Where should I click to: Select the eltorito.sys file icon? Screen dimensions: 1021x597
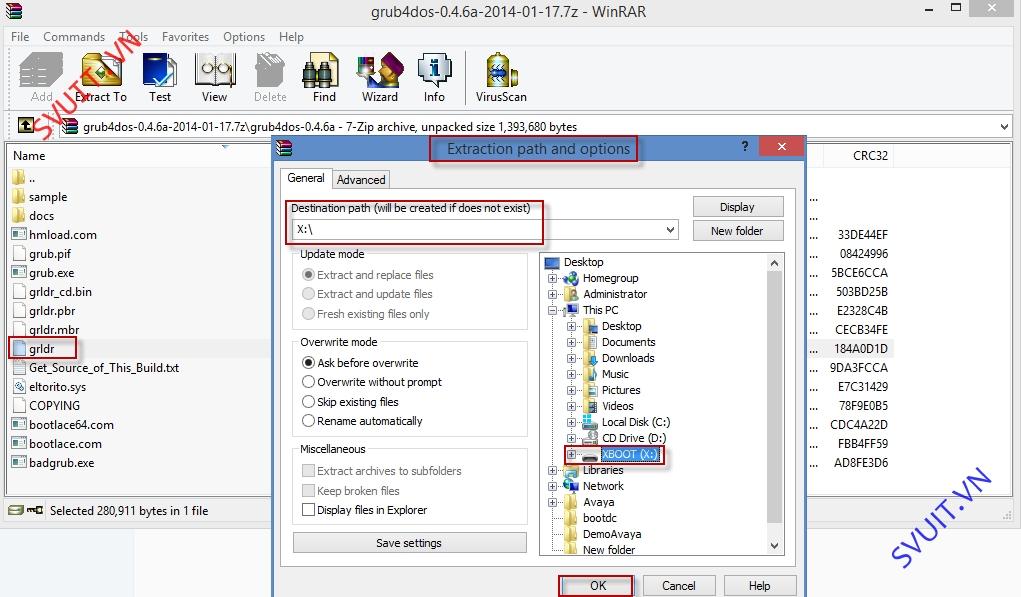(x=19, y=386)
